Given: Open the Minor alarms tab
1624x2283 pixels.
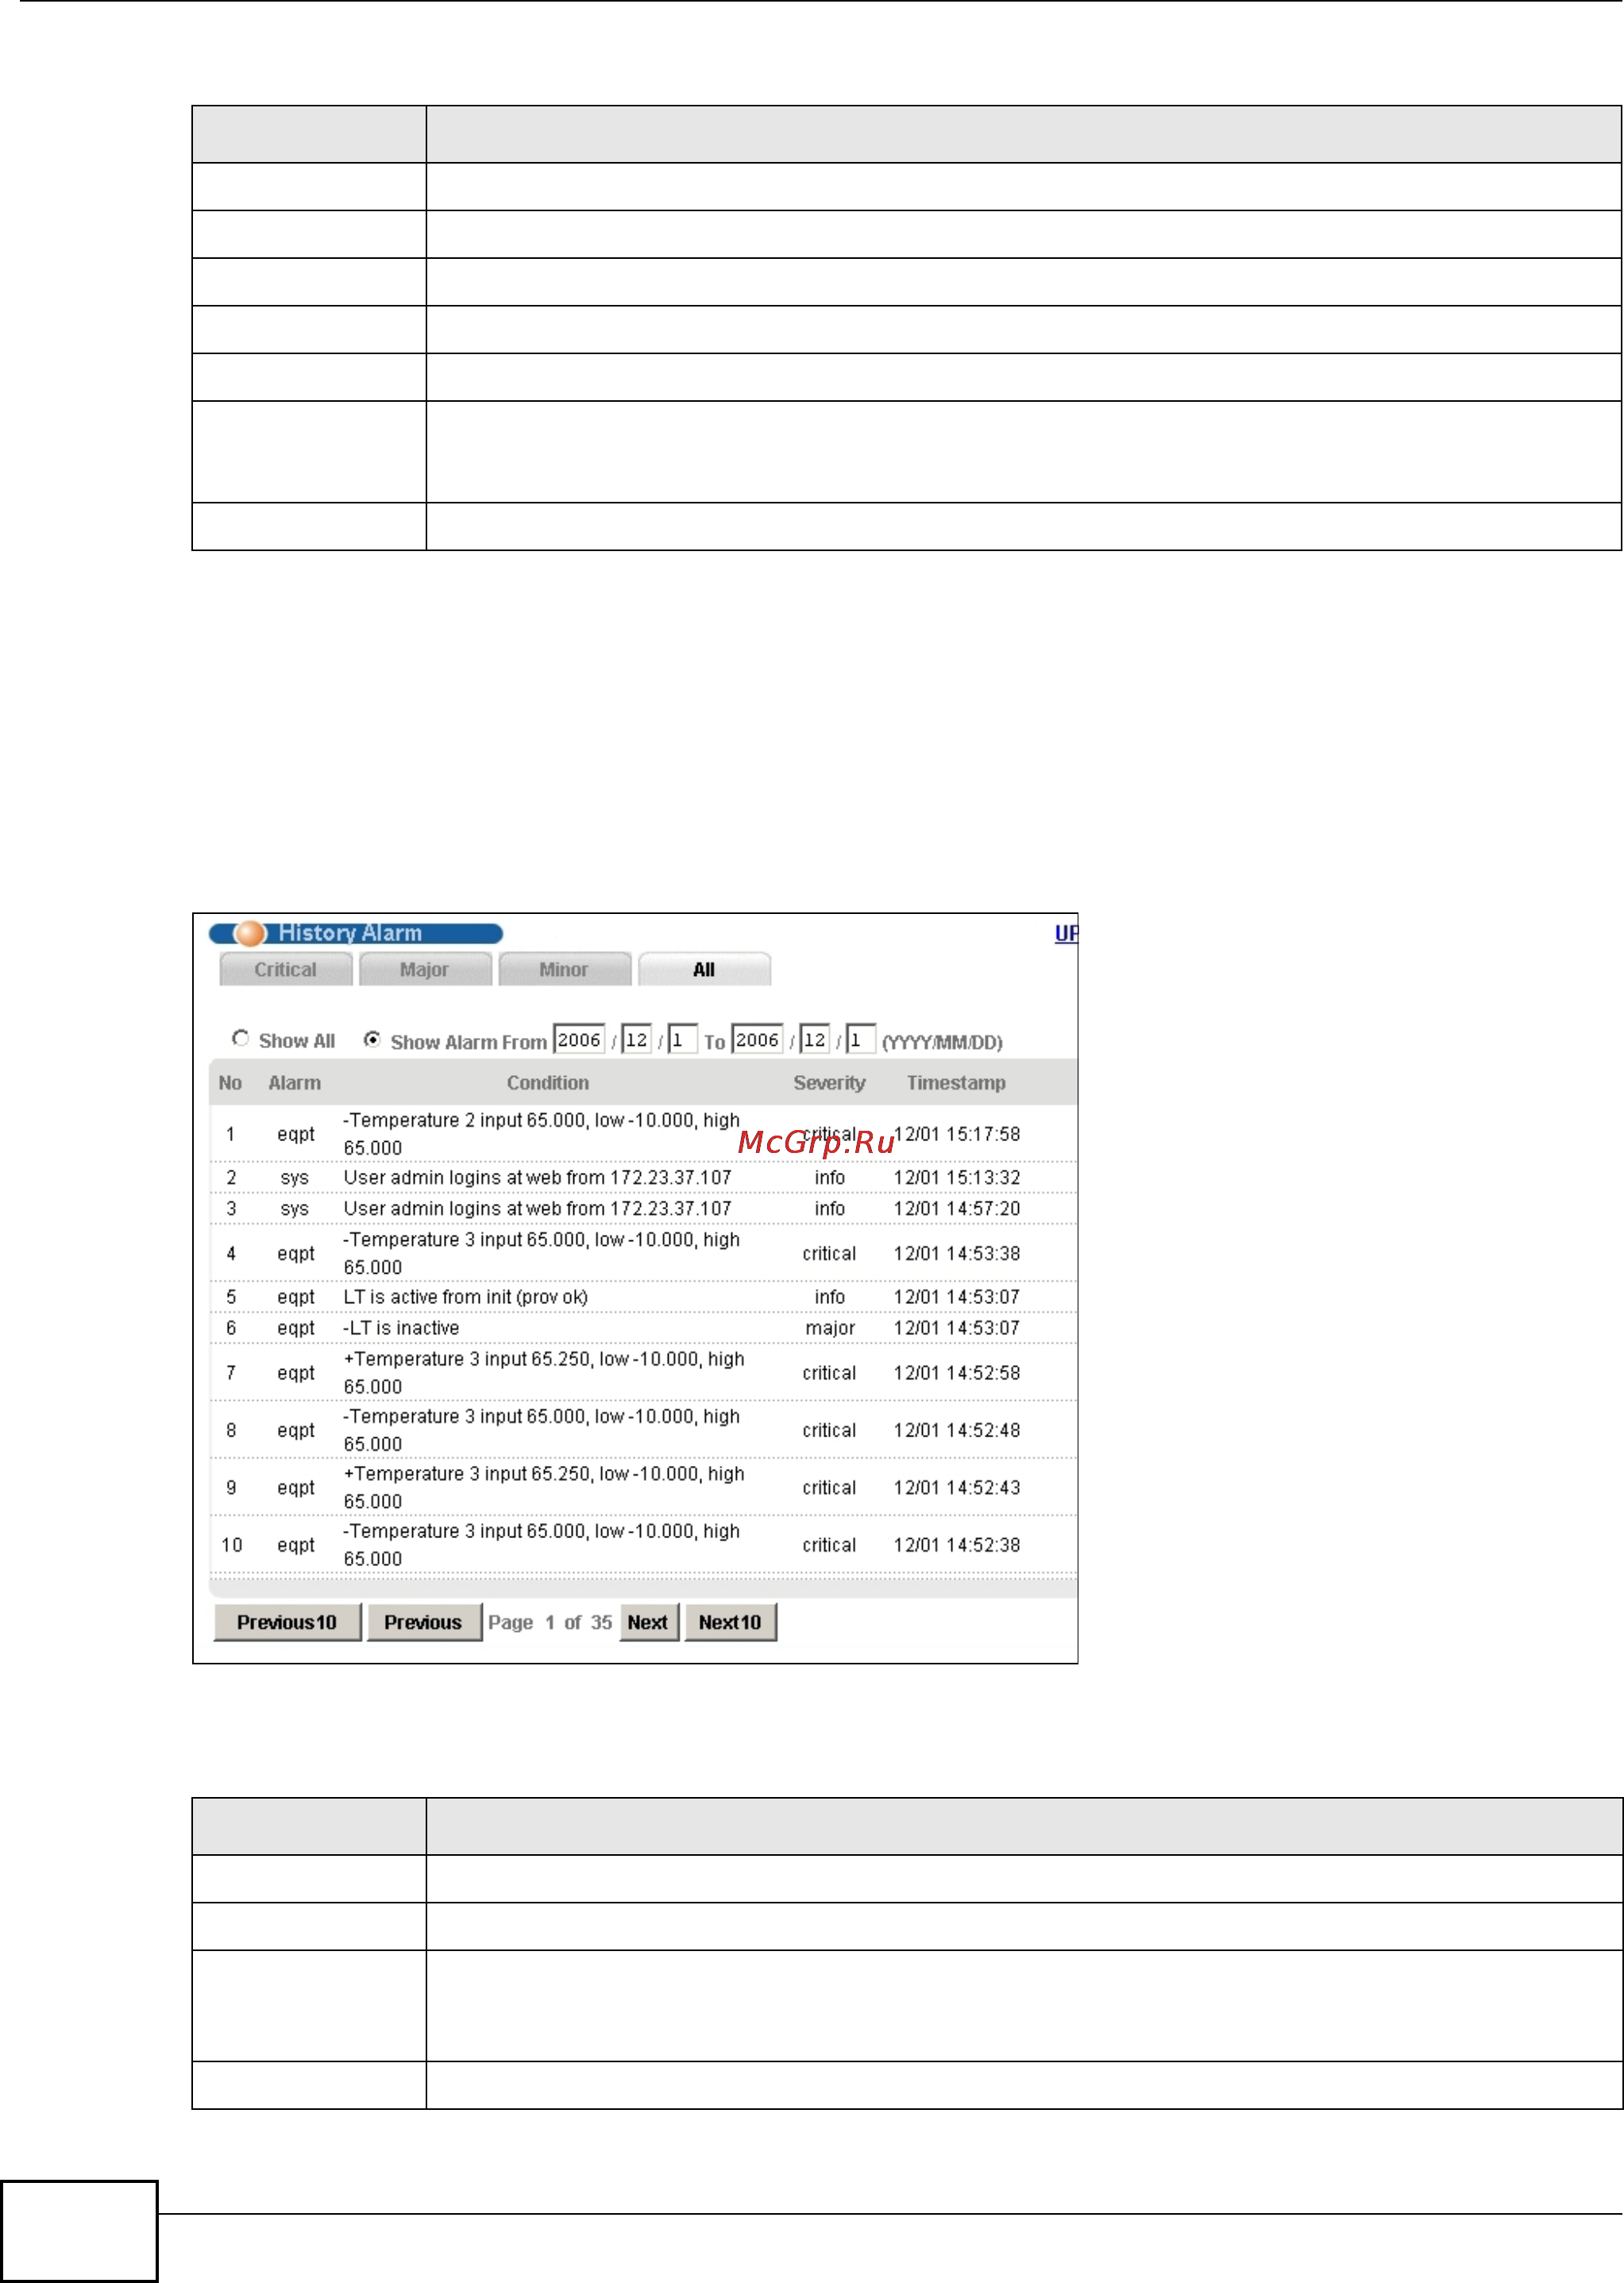Looking at the screenshot, I should [564, 969].
